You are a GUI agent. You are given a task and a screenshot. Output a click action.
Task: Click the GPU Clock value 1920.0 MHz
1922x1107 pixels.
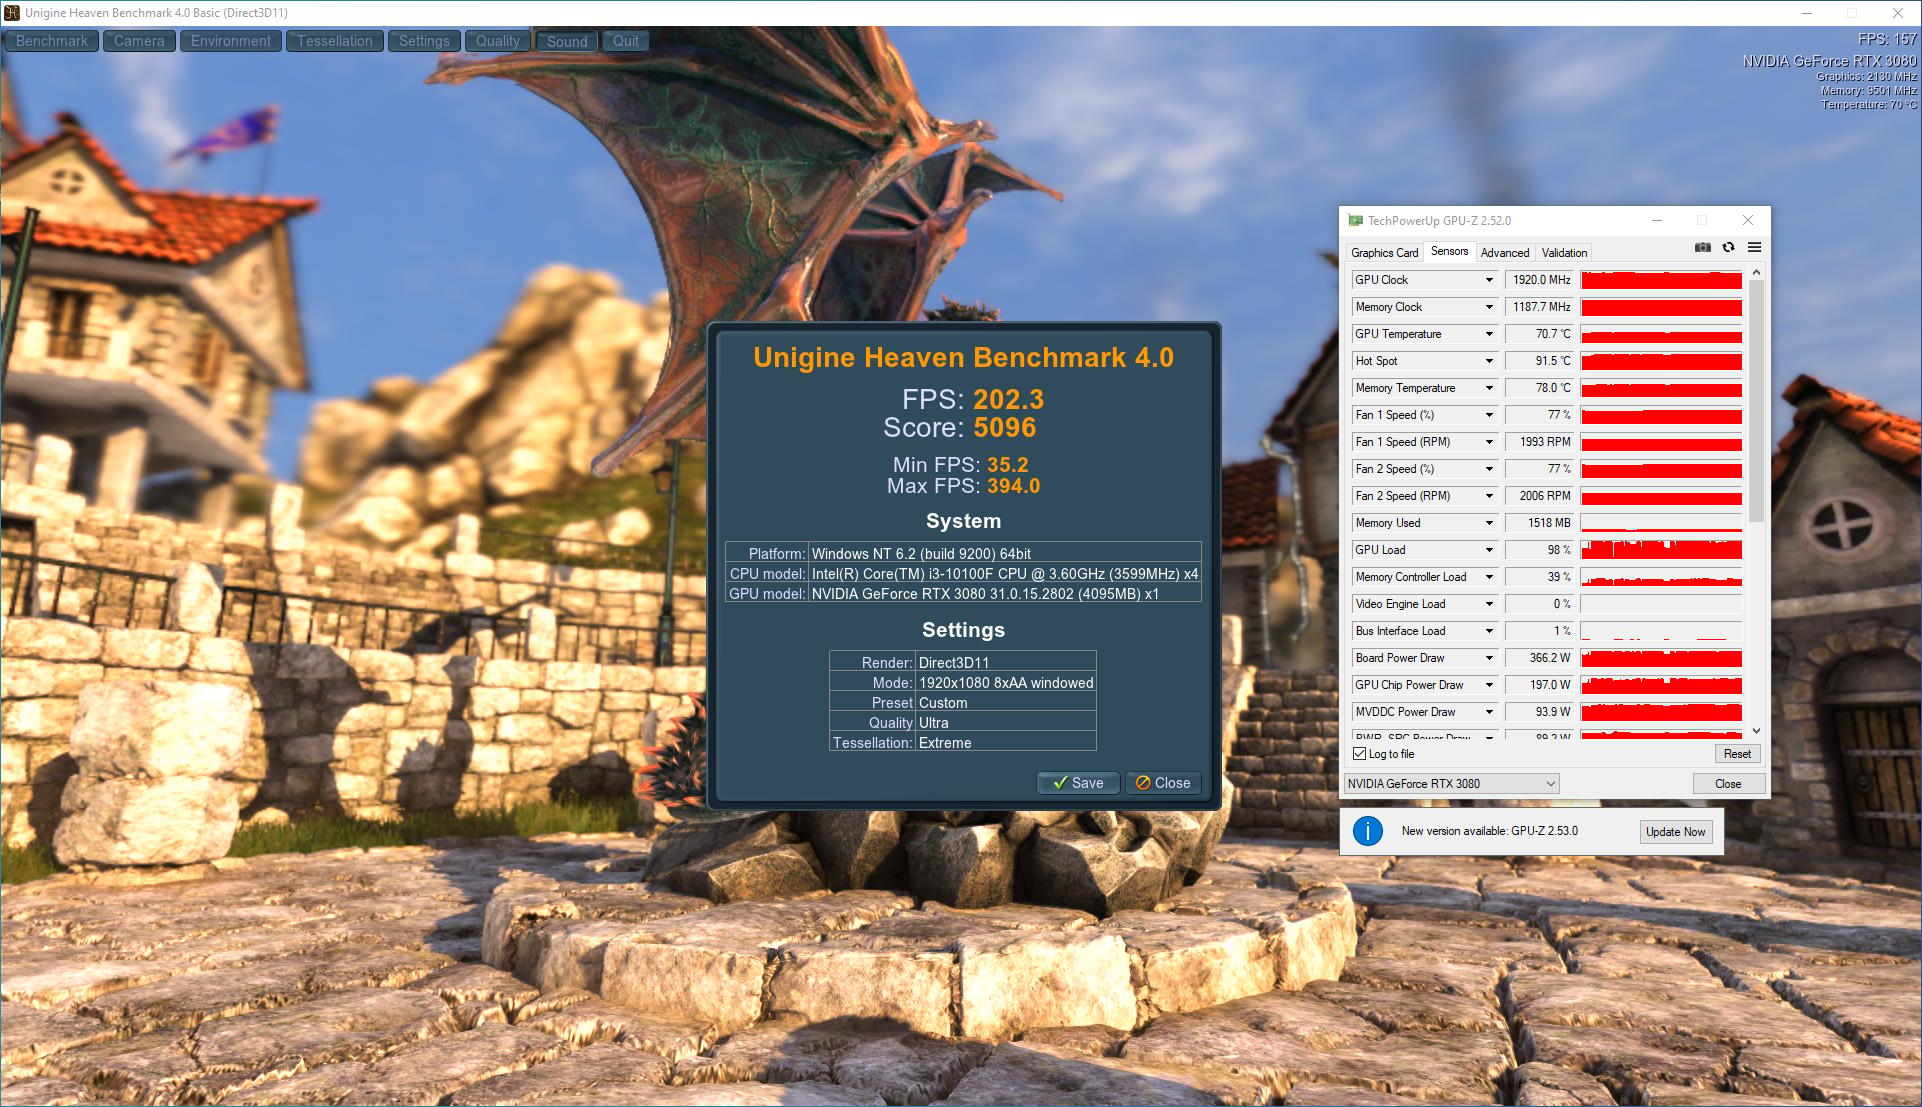[x=1540, y=280]
